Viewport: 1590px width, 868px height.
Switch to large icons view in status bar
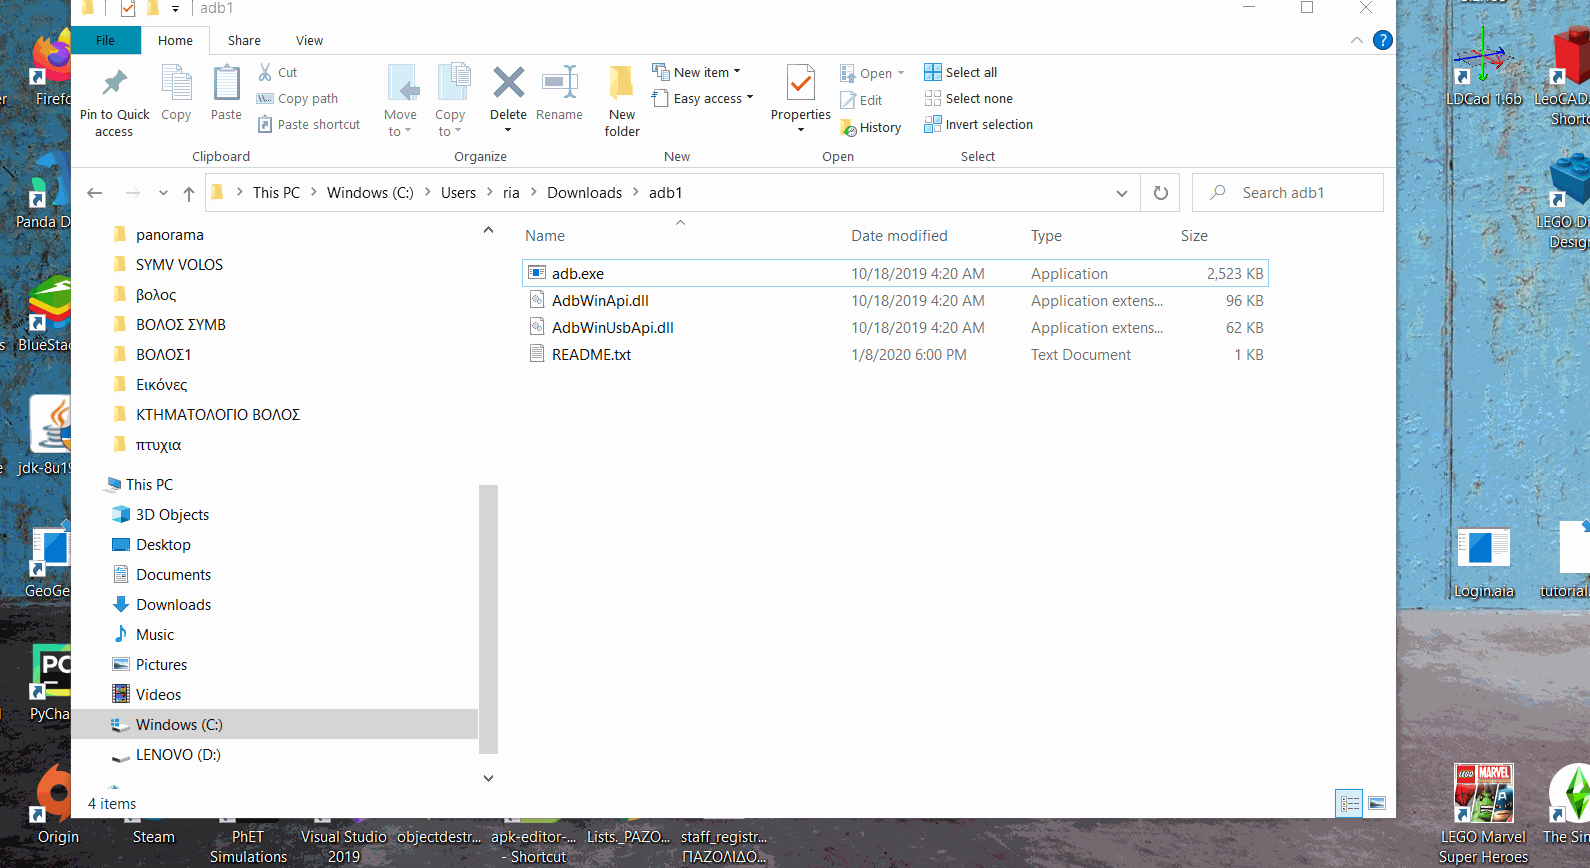click(x=1377, y=803)
